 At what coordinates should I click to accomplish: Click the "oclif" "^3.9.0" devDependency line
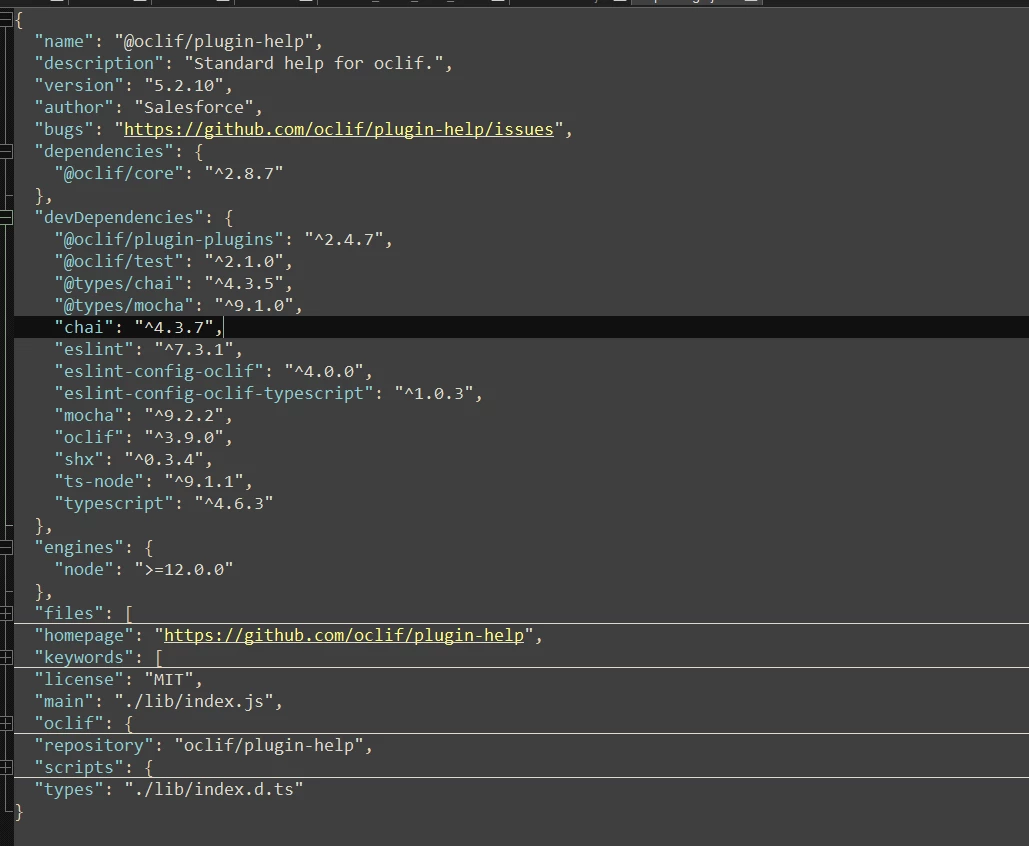click(x=144, y=437)
